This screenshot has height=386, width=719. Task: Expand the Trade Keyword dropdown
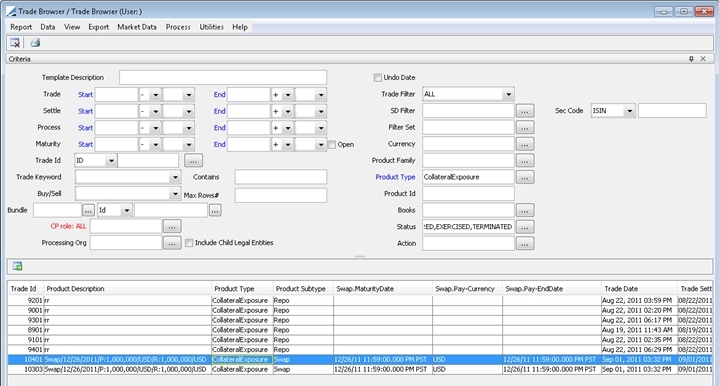pos(175,177)
